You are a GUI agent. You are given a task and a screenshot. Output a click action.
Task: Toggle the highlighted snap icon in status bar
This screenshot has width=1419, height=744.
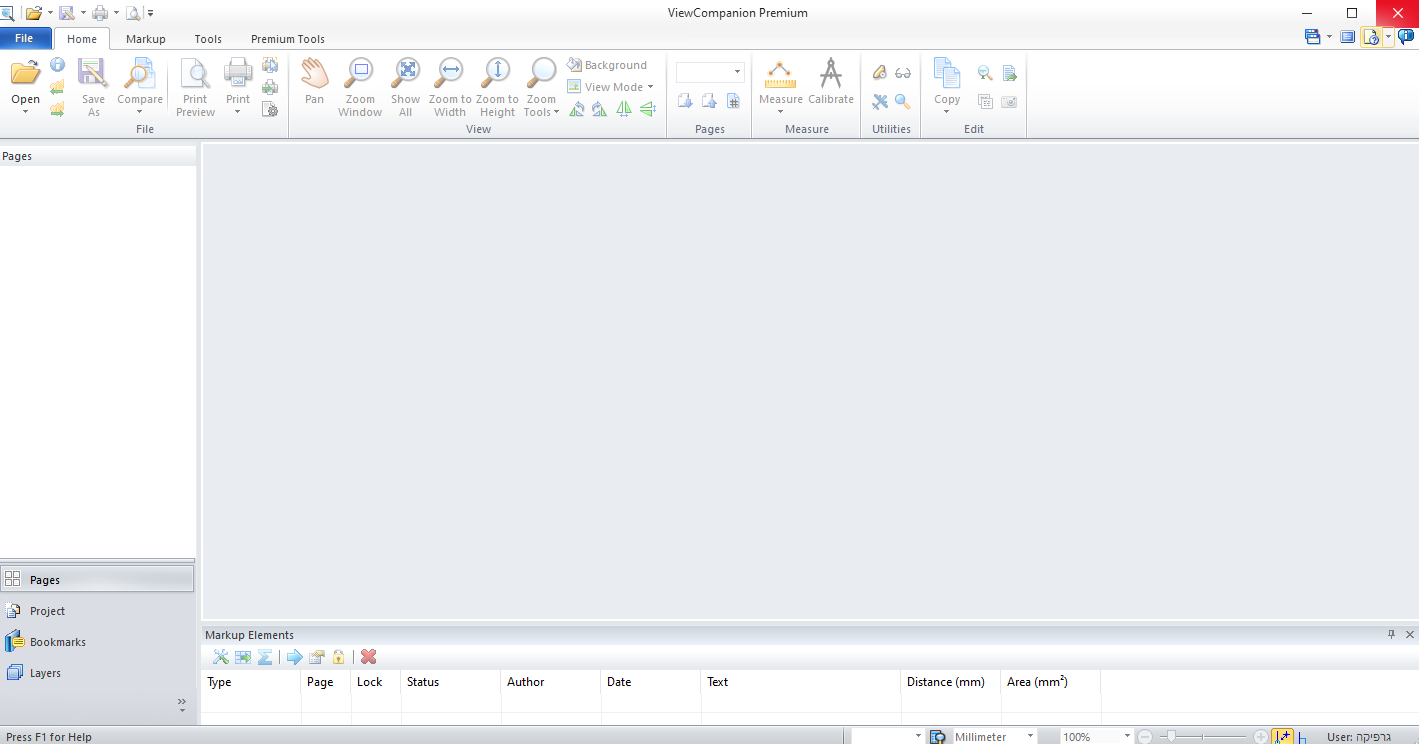coord(1283,737)
